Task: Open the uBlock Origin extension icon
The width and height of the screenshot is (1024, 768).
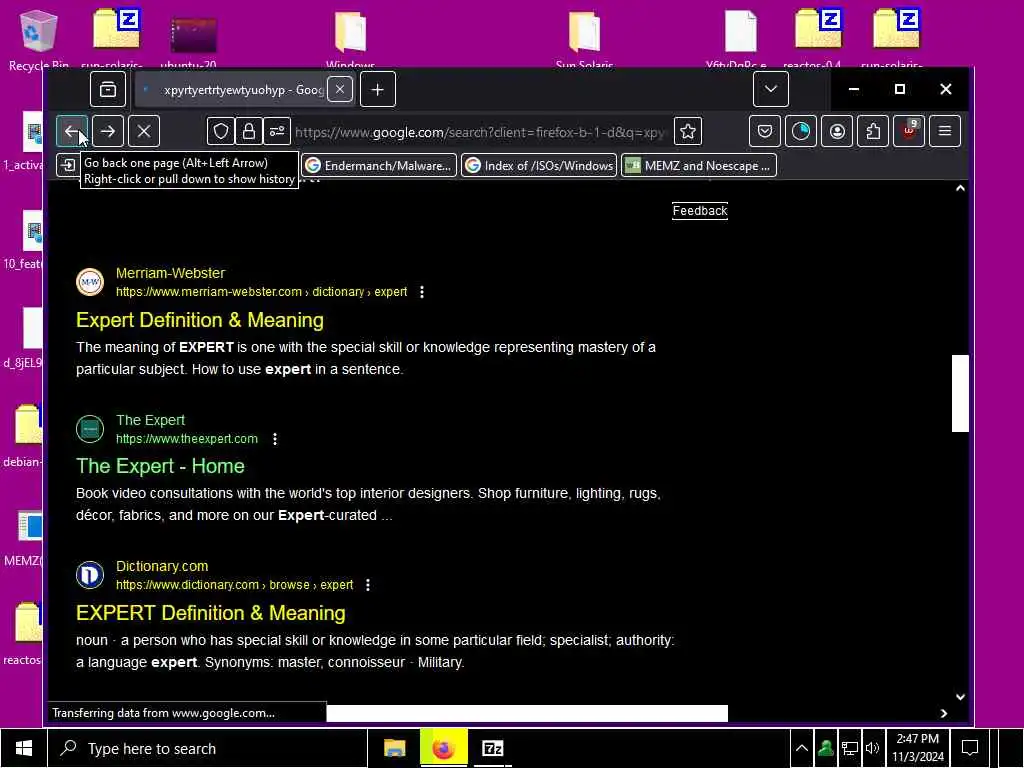Action: pyautogui.click(x=909, y=131)
